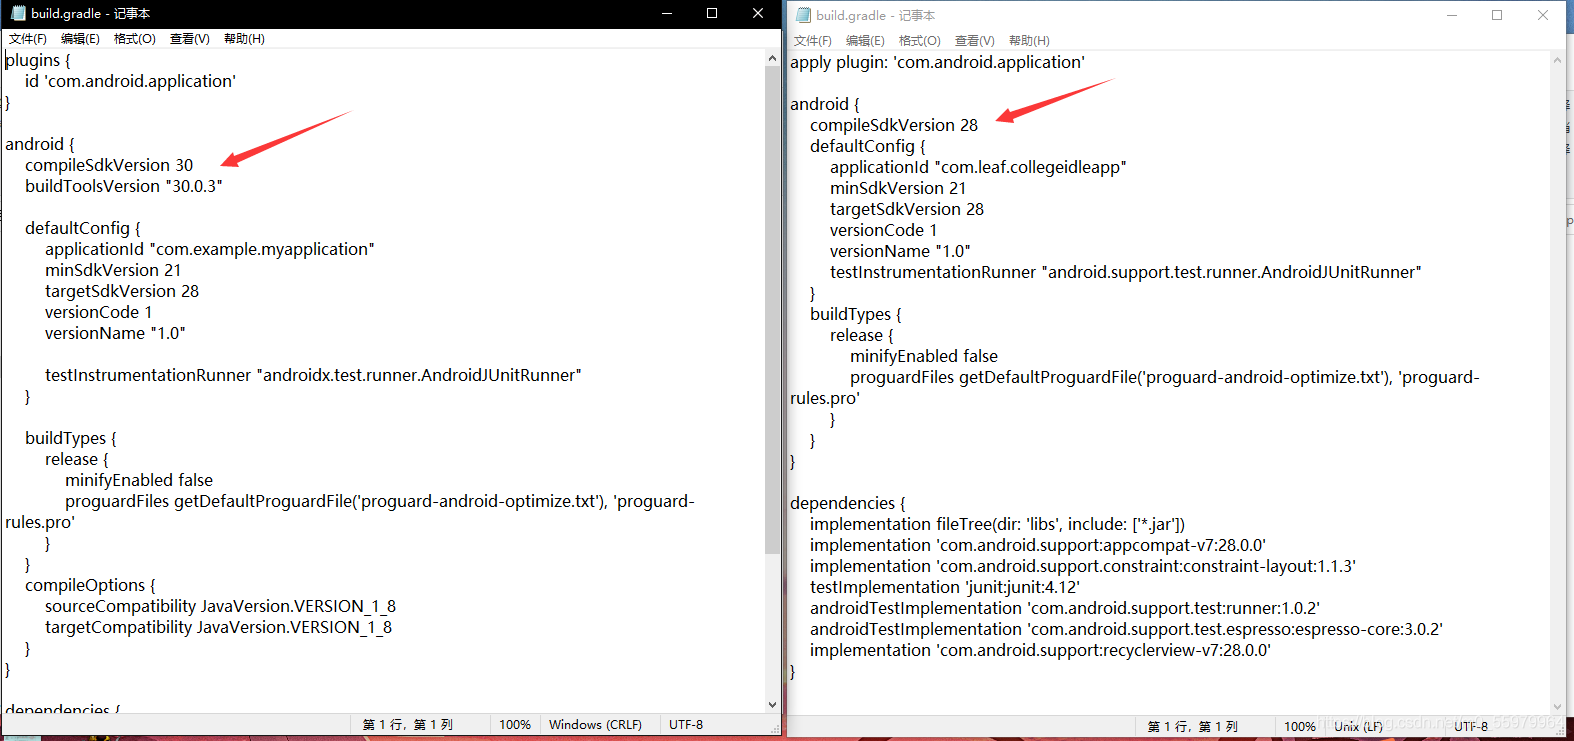The width and height of the screenshot is (1574, 741).
Task: Click Notepad icon in right window title bar
Action: (x=803, y=15)
